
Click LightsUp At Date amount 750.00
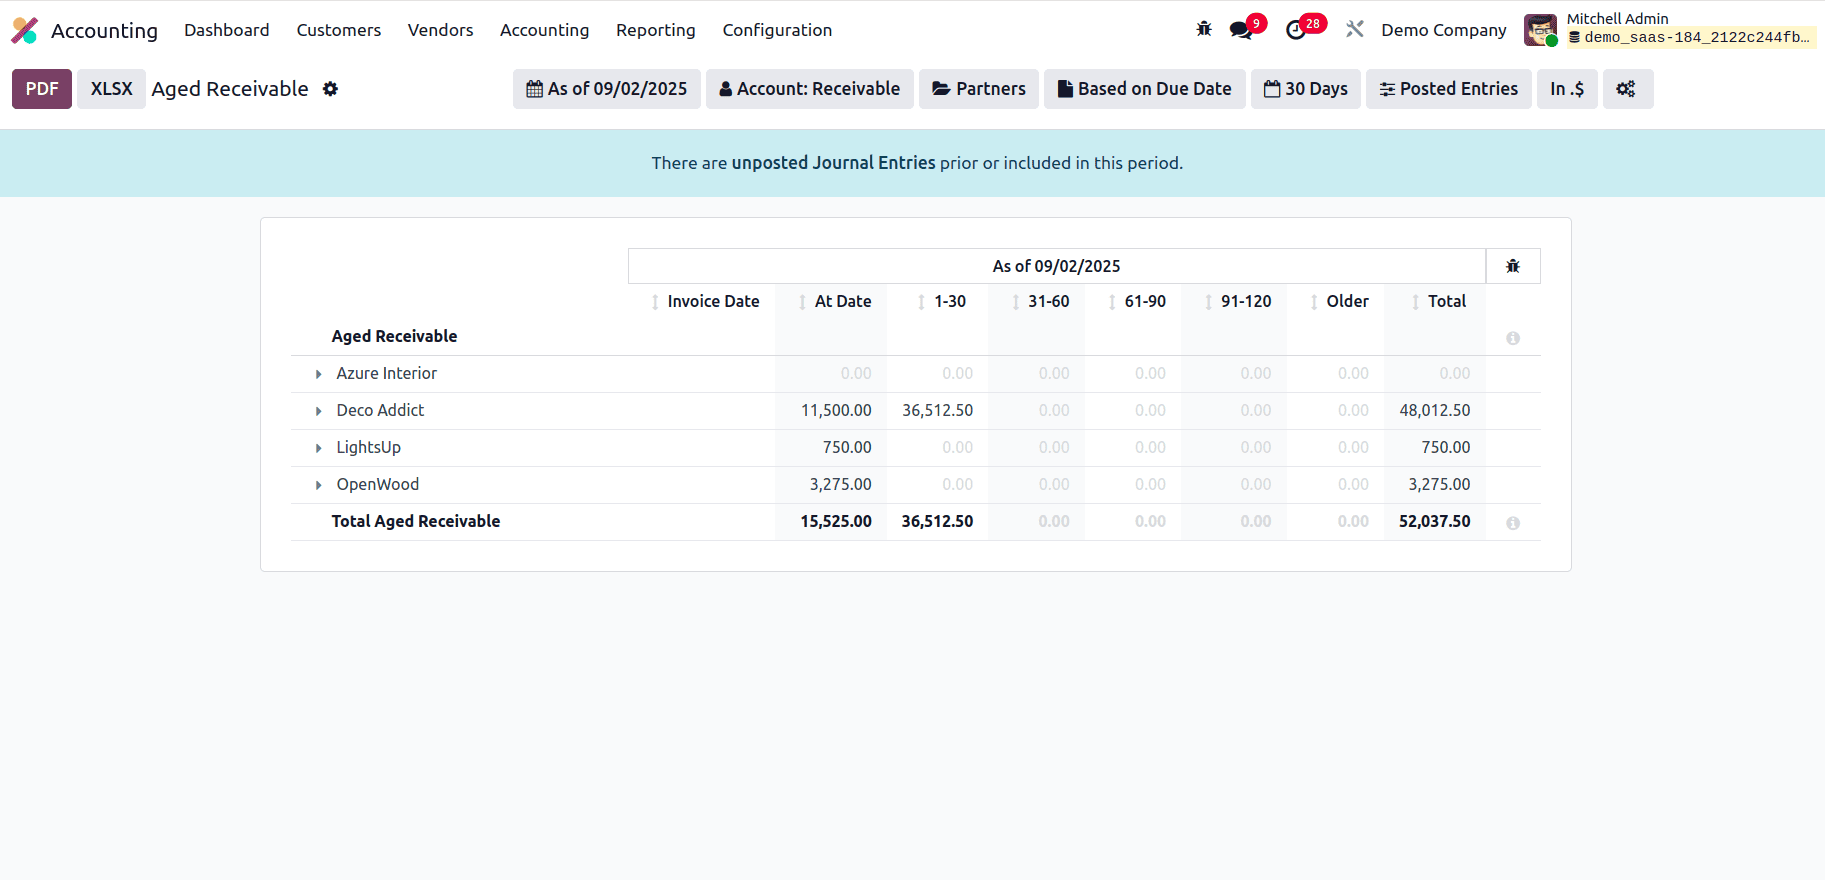pyautogui.click(x=847, y=448)
